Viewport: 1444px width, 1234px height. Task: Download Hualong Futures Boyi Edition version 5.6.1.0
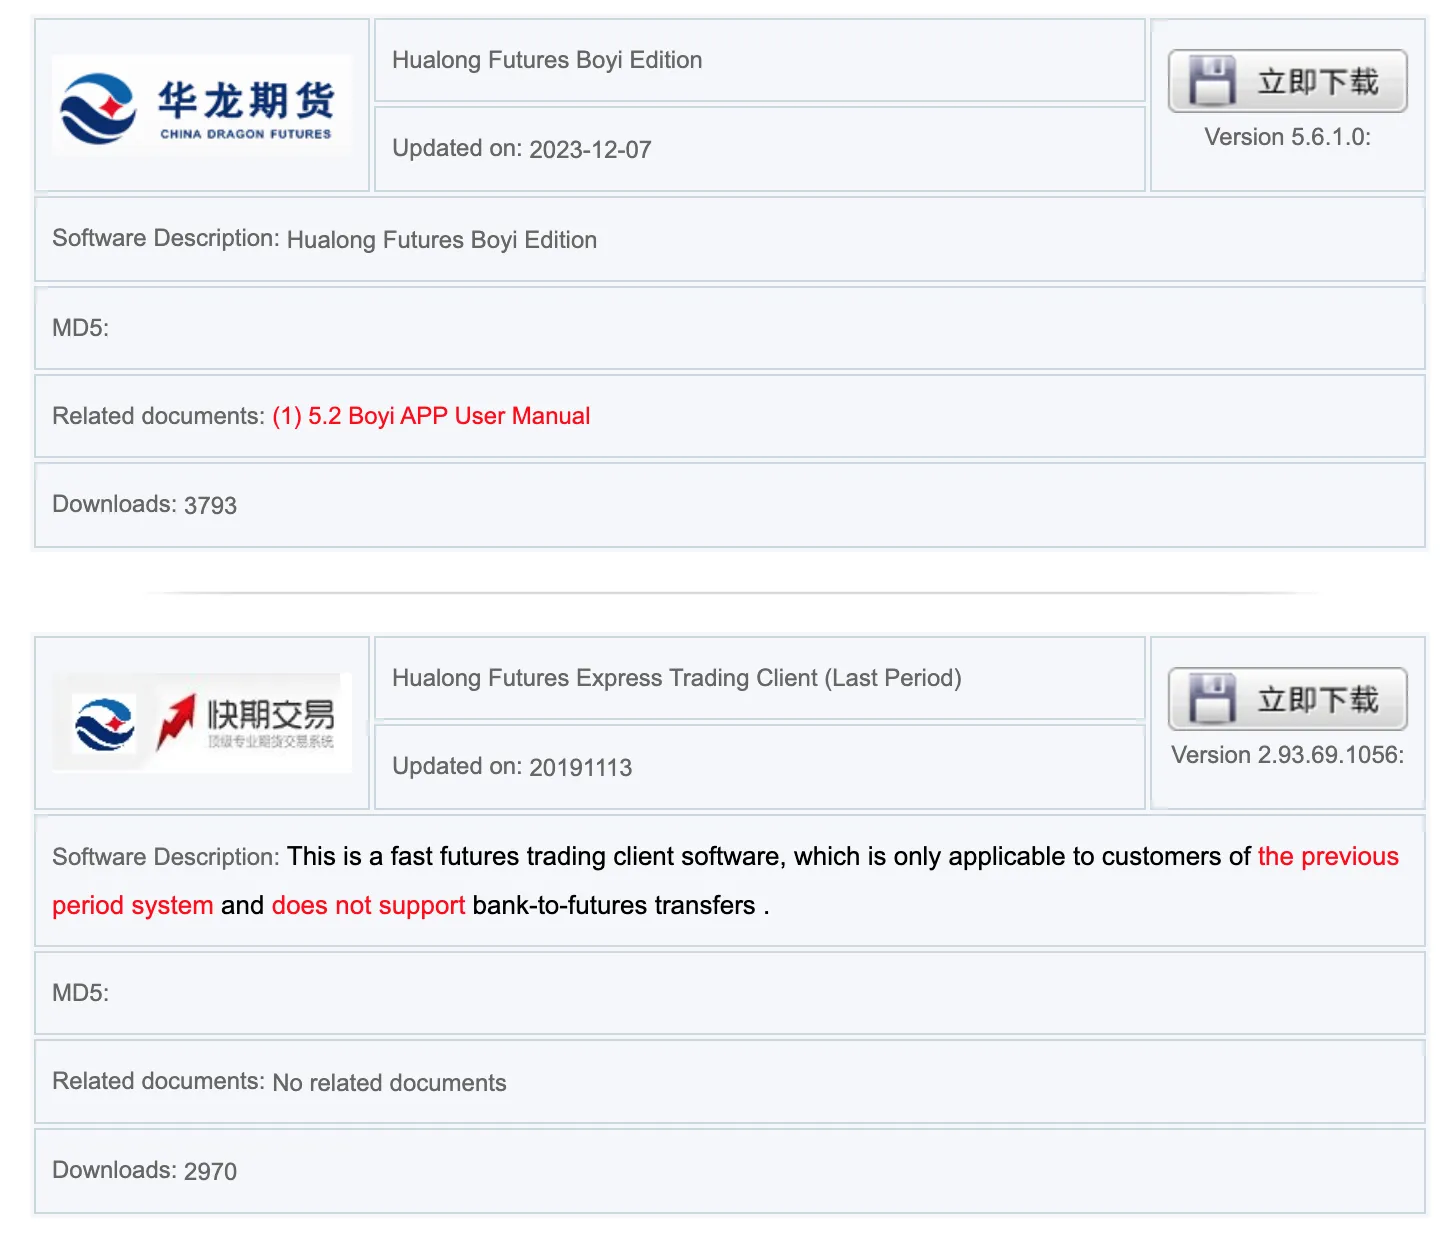[1288, 81]
